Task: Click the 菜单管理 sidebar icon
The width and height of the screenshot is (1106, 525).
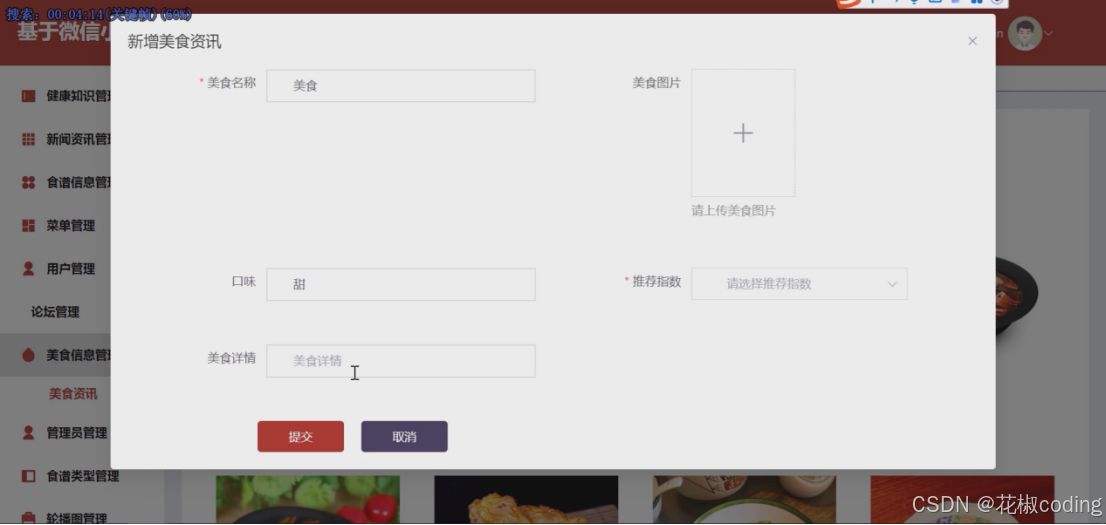Action: [x=28, y=226]
